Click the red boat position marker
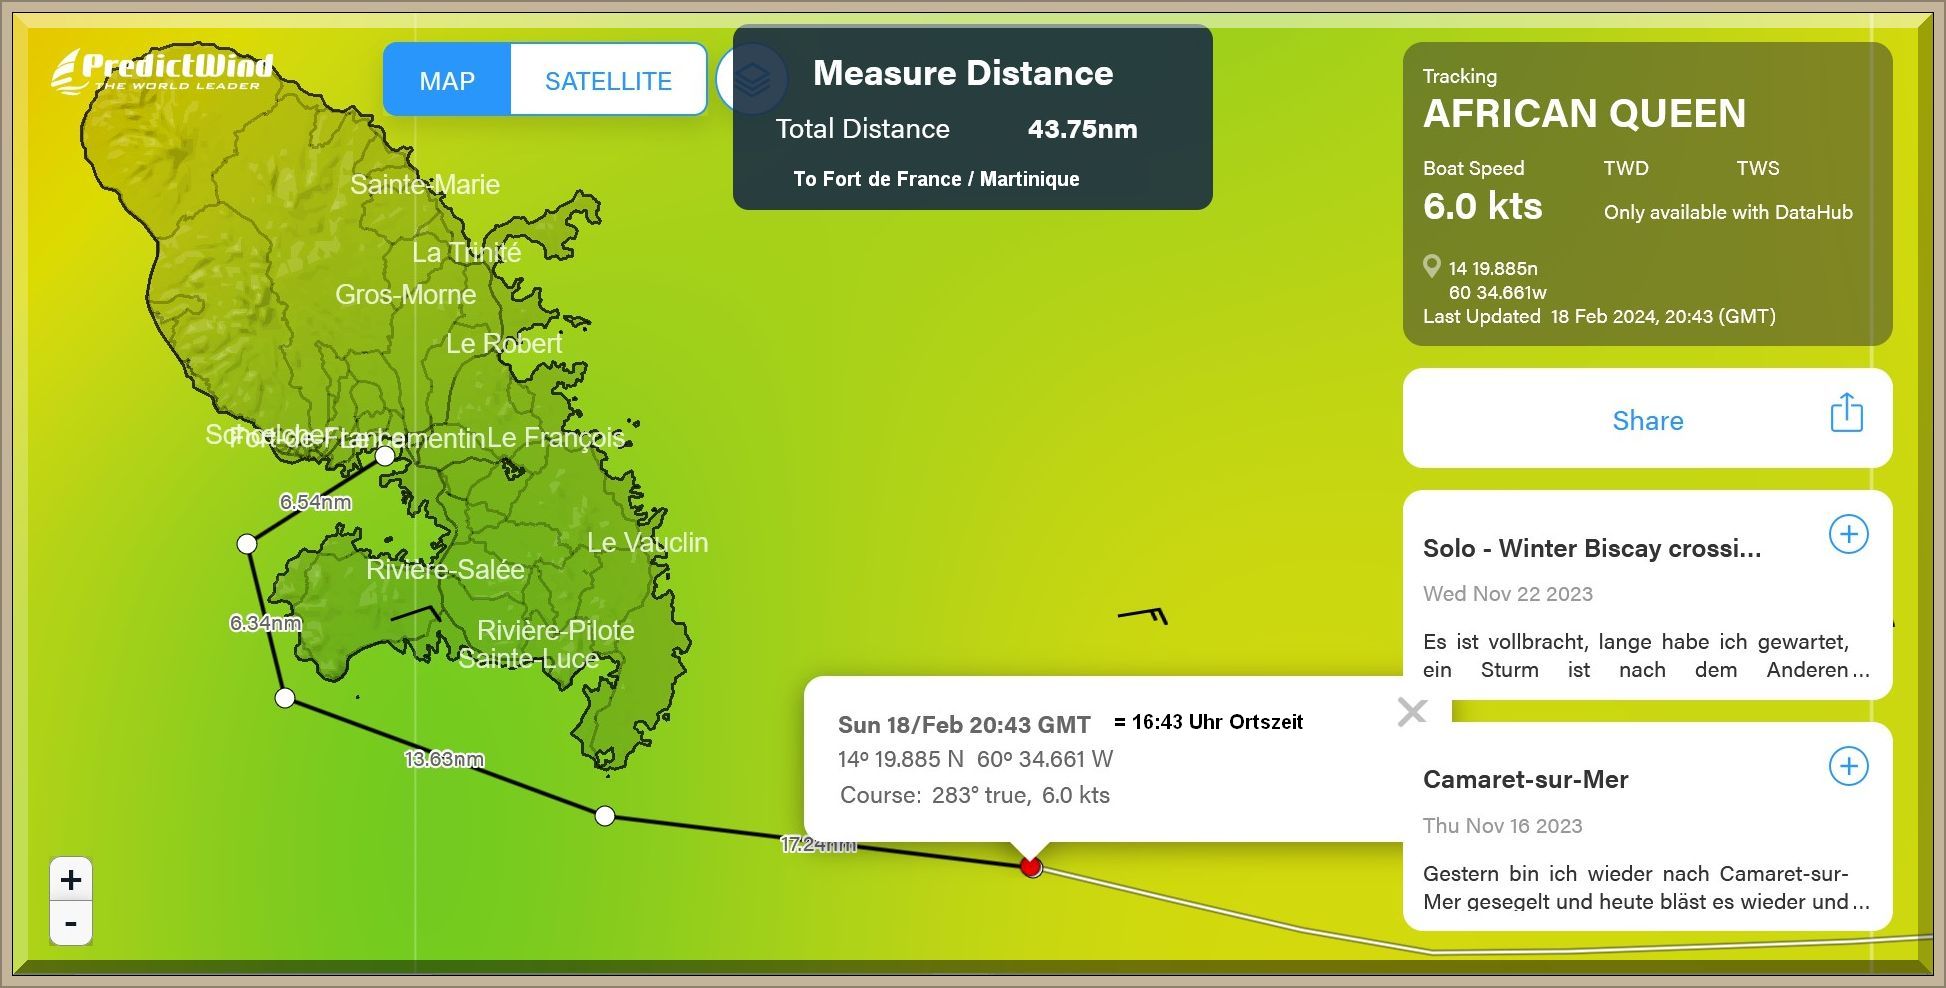This screenshot has width=1946, height=988. [1031, 866]
